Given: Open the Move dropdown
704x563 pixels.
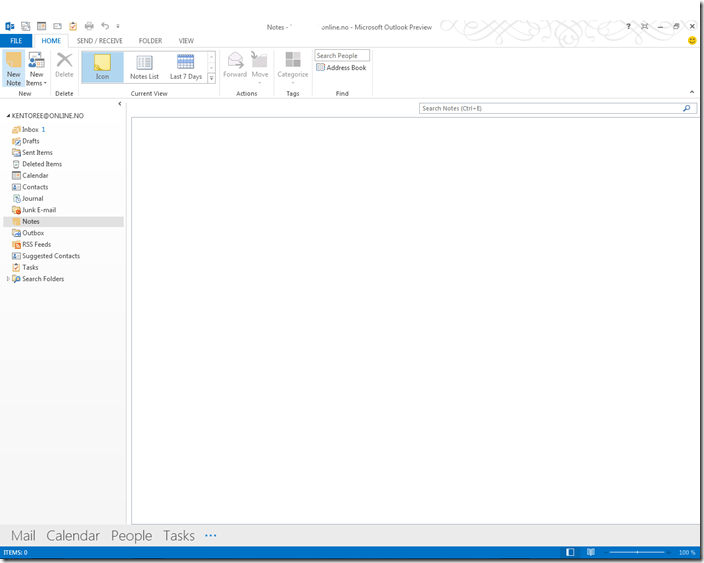Looking at the screenshot, I should [260, 67].
